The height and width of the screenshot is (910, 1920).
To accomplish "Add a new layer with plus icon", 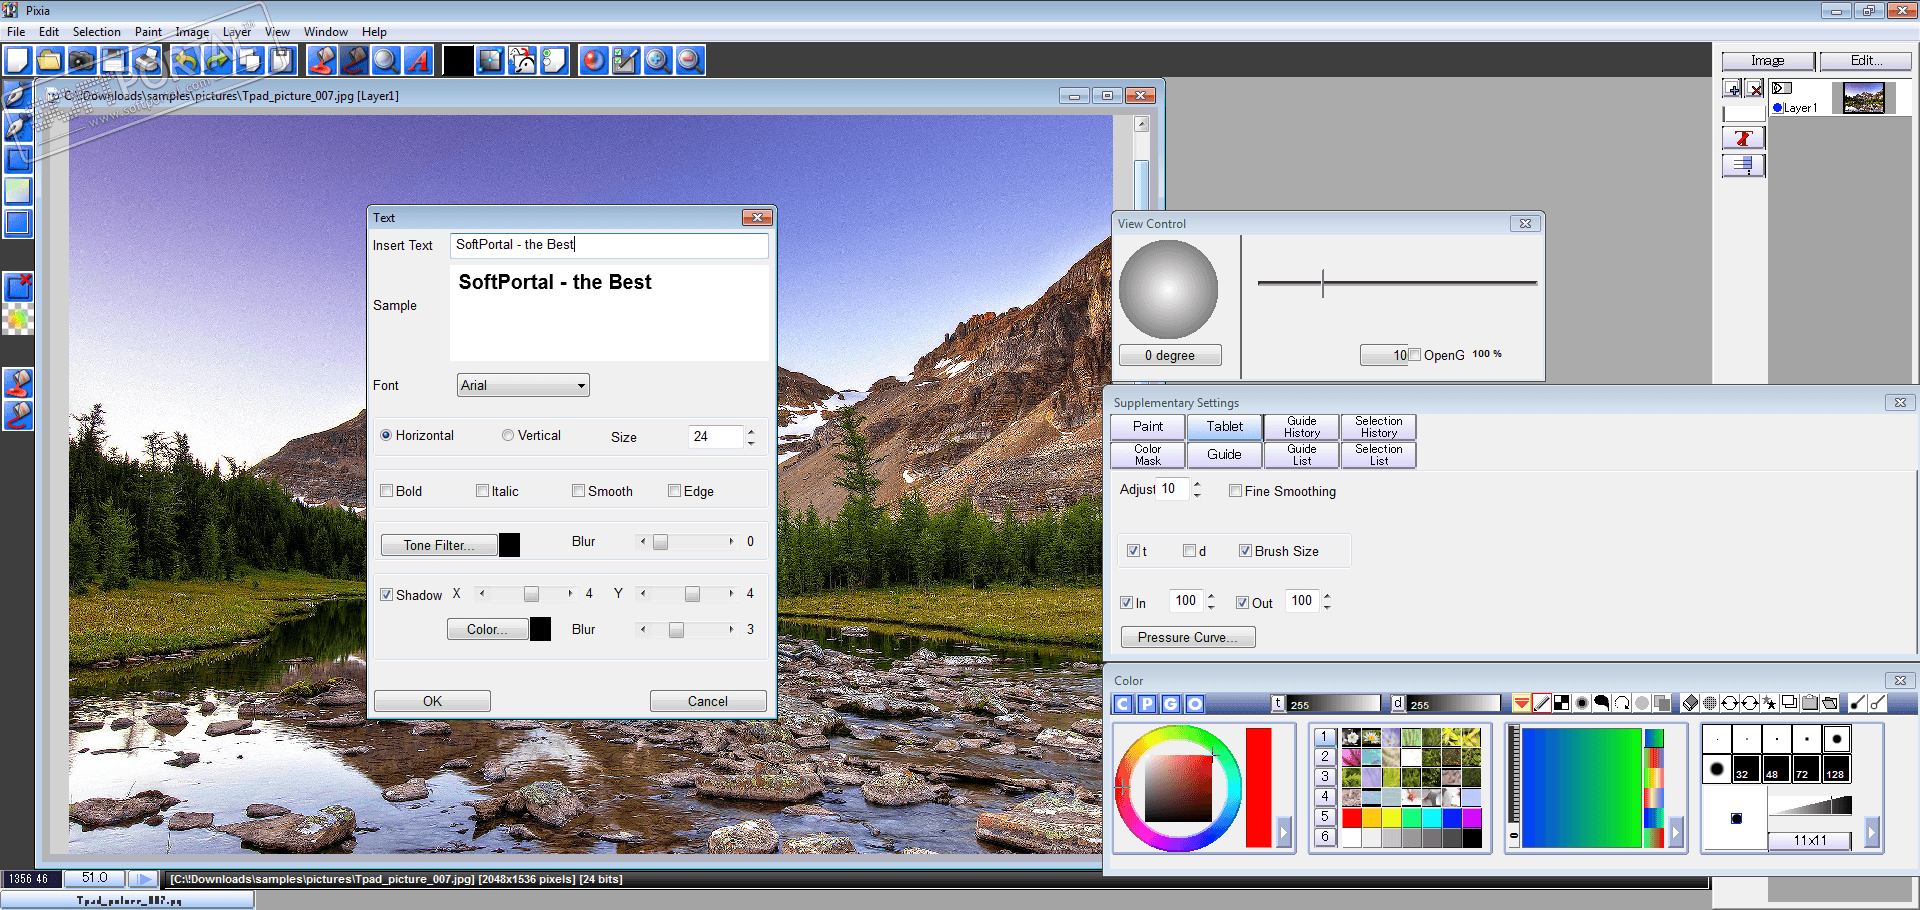I will click(x=1733, y=89).
